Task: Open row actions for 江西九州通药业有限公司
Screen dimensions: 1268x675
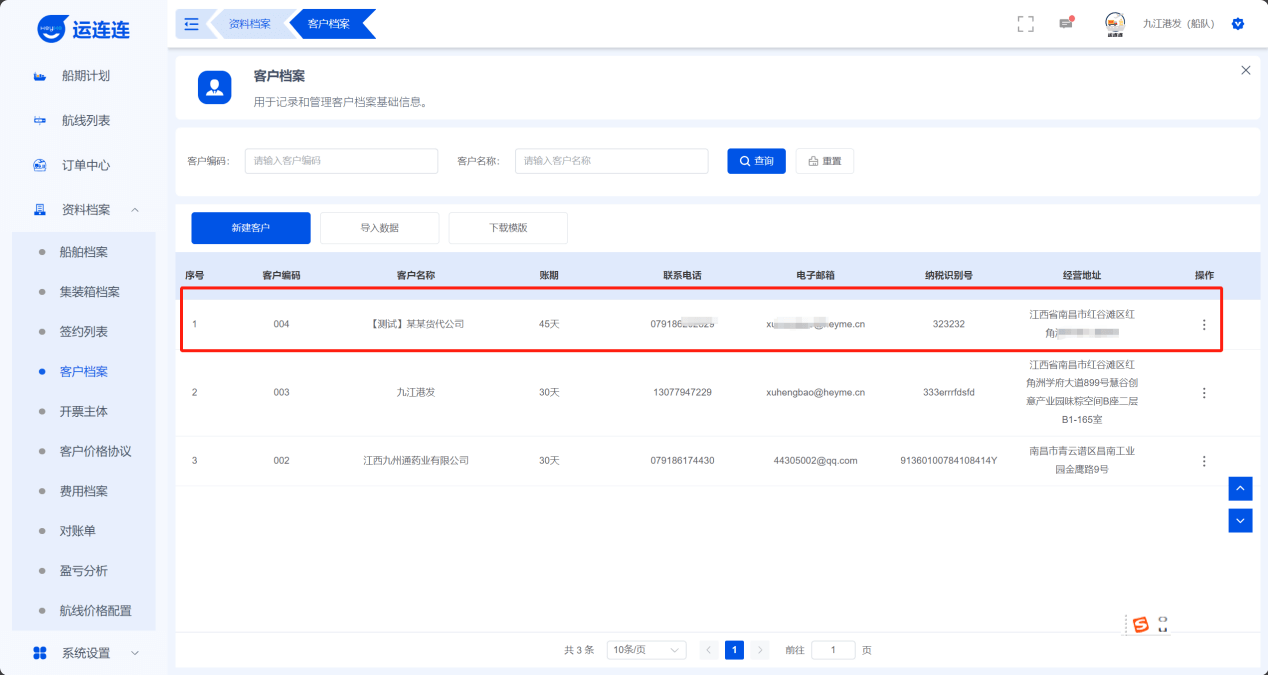Action: (1204, 461)
